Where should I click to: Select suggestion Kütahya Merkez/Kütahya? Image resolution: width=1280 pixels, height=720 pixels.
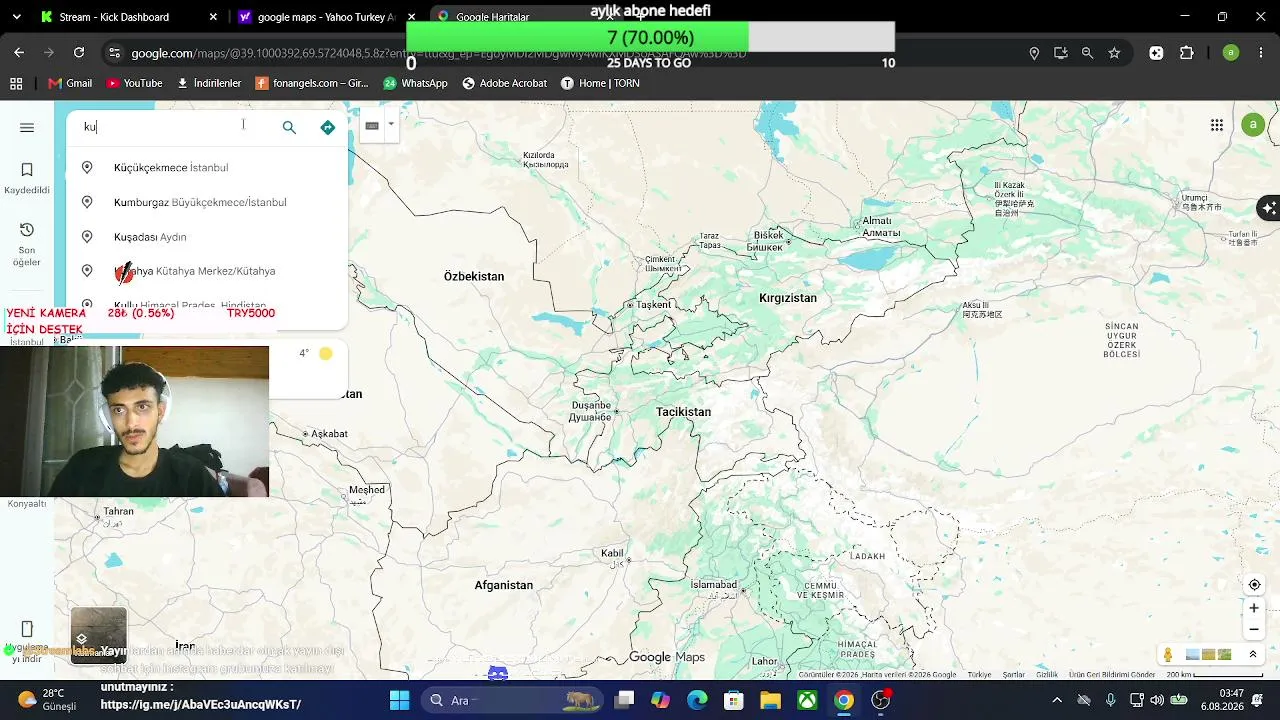tap(207, 271)
